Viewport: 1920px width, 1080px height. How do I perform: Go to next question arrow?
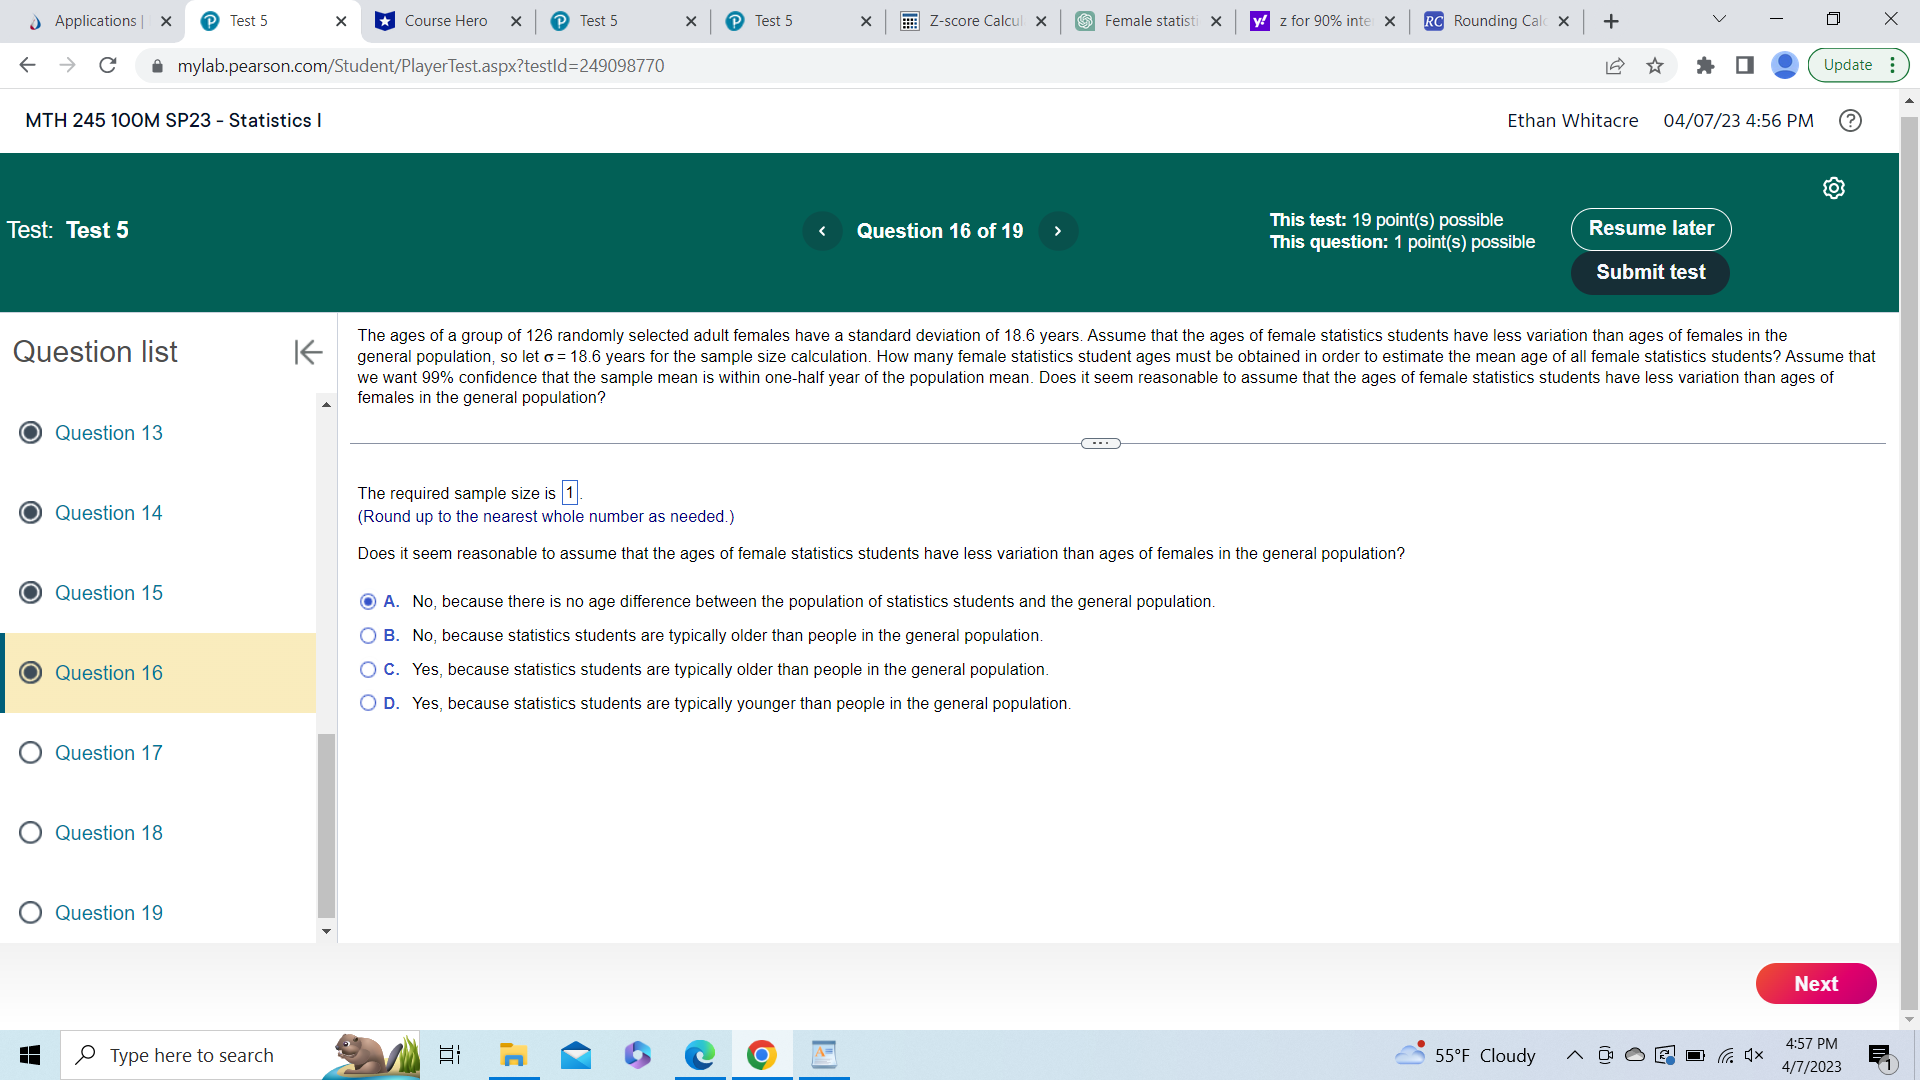click(x=1057, y=231)
